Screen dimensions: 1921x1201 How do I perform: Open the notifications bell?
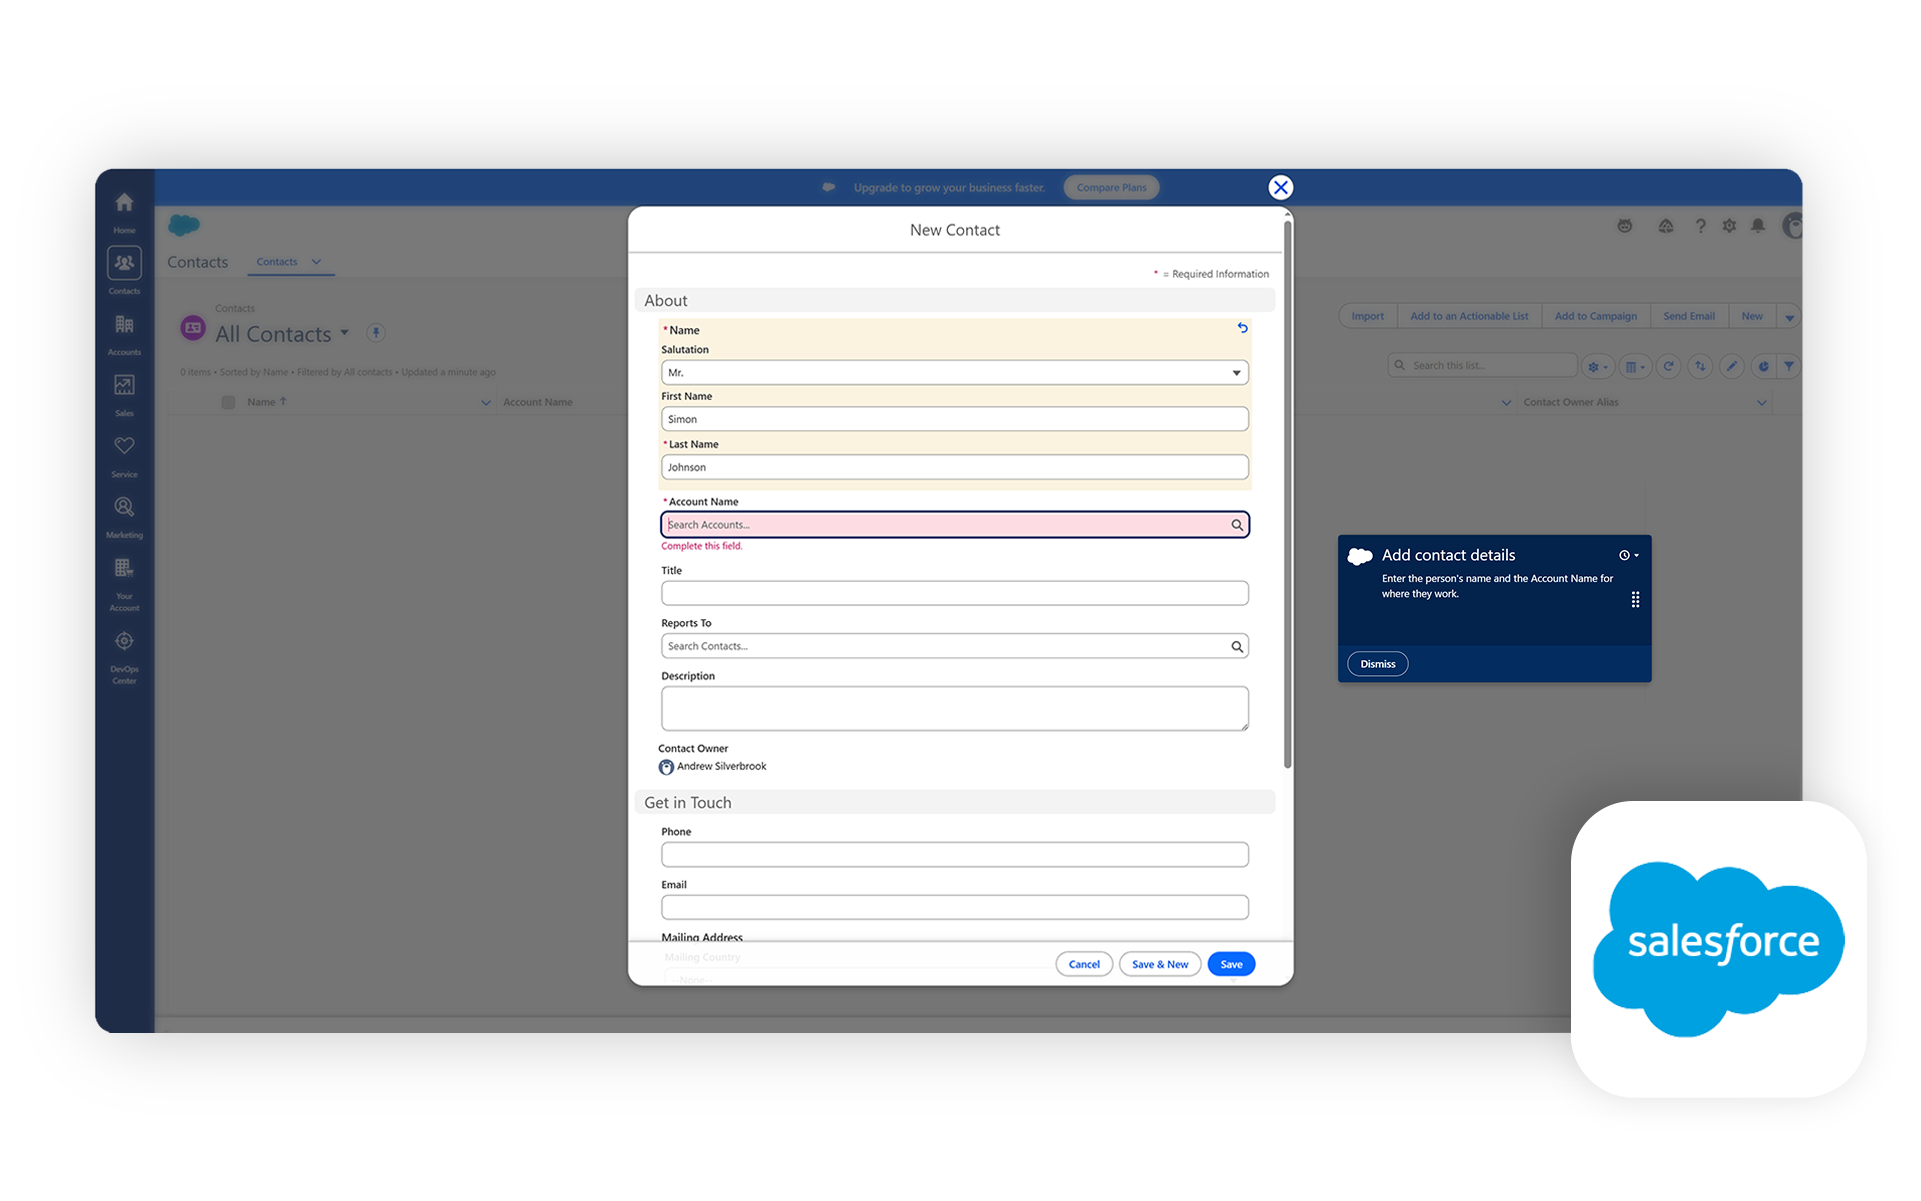[1758, 226]
